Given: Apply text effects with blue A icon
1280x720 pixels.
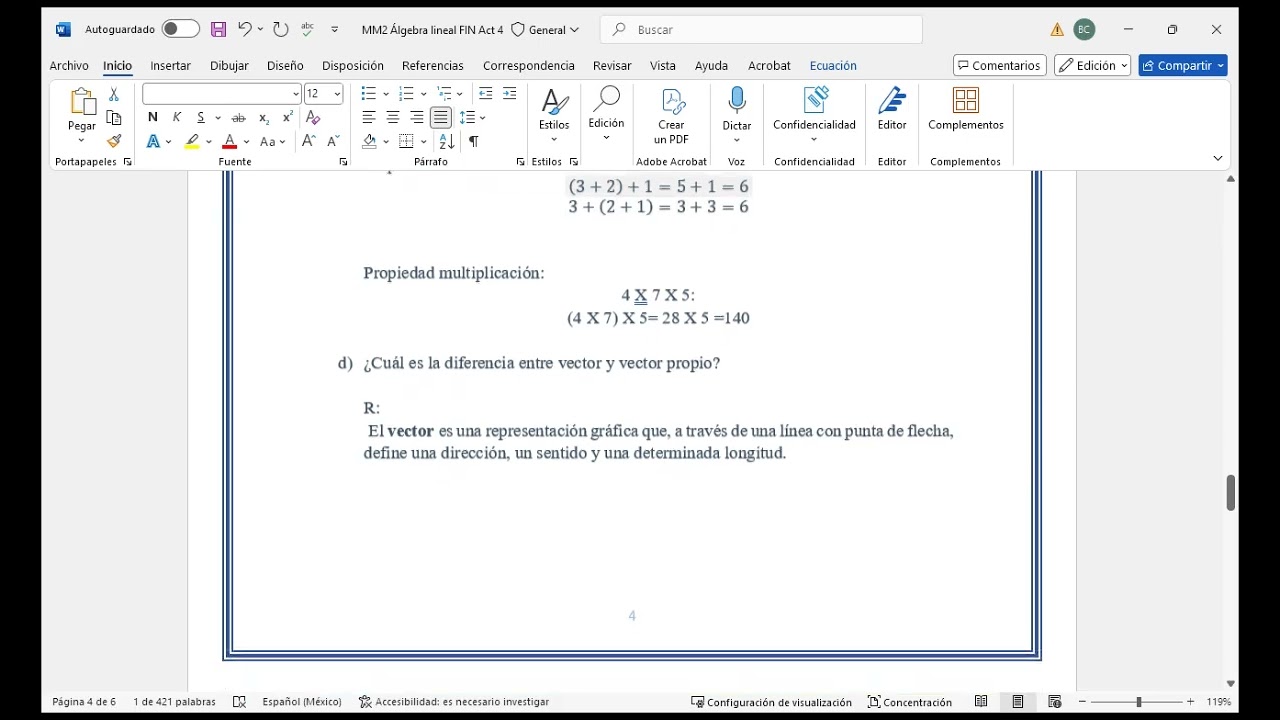Looking at the screenshot, I should [153, 142].
